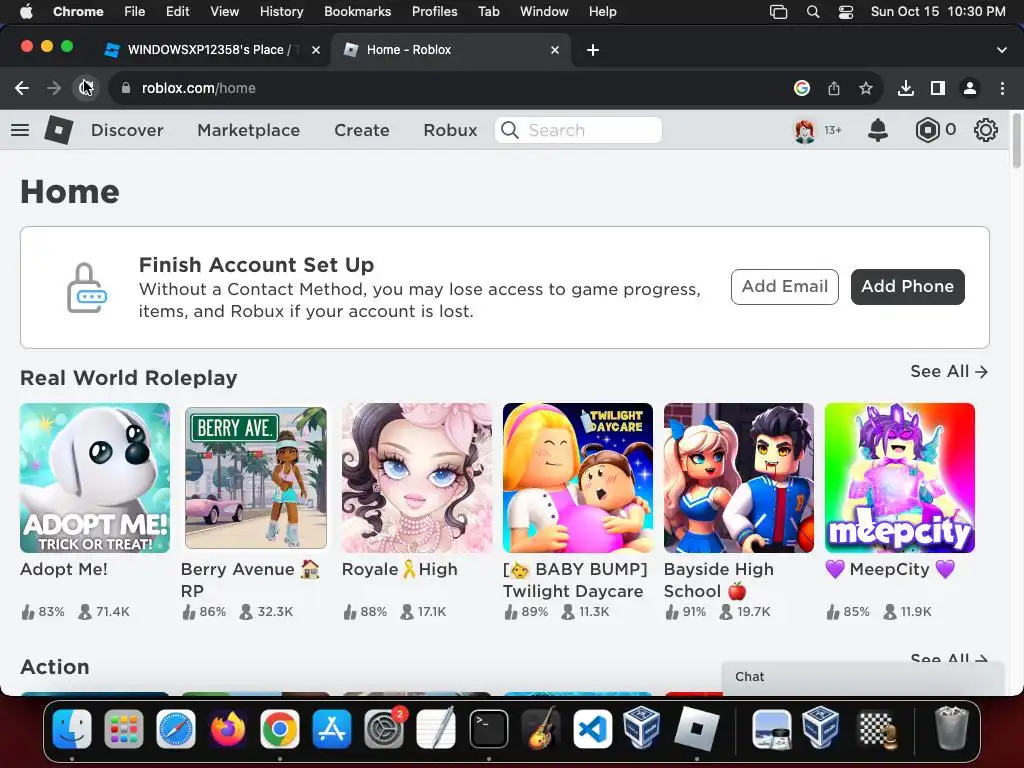Click the Add Phone button
The image size is (1024, 768).
tap(907, 287)
